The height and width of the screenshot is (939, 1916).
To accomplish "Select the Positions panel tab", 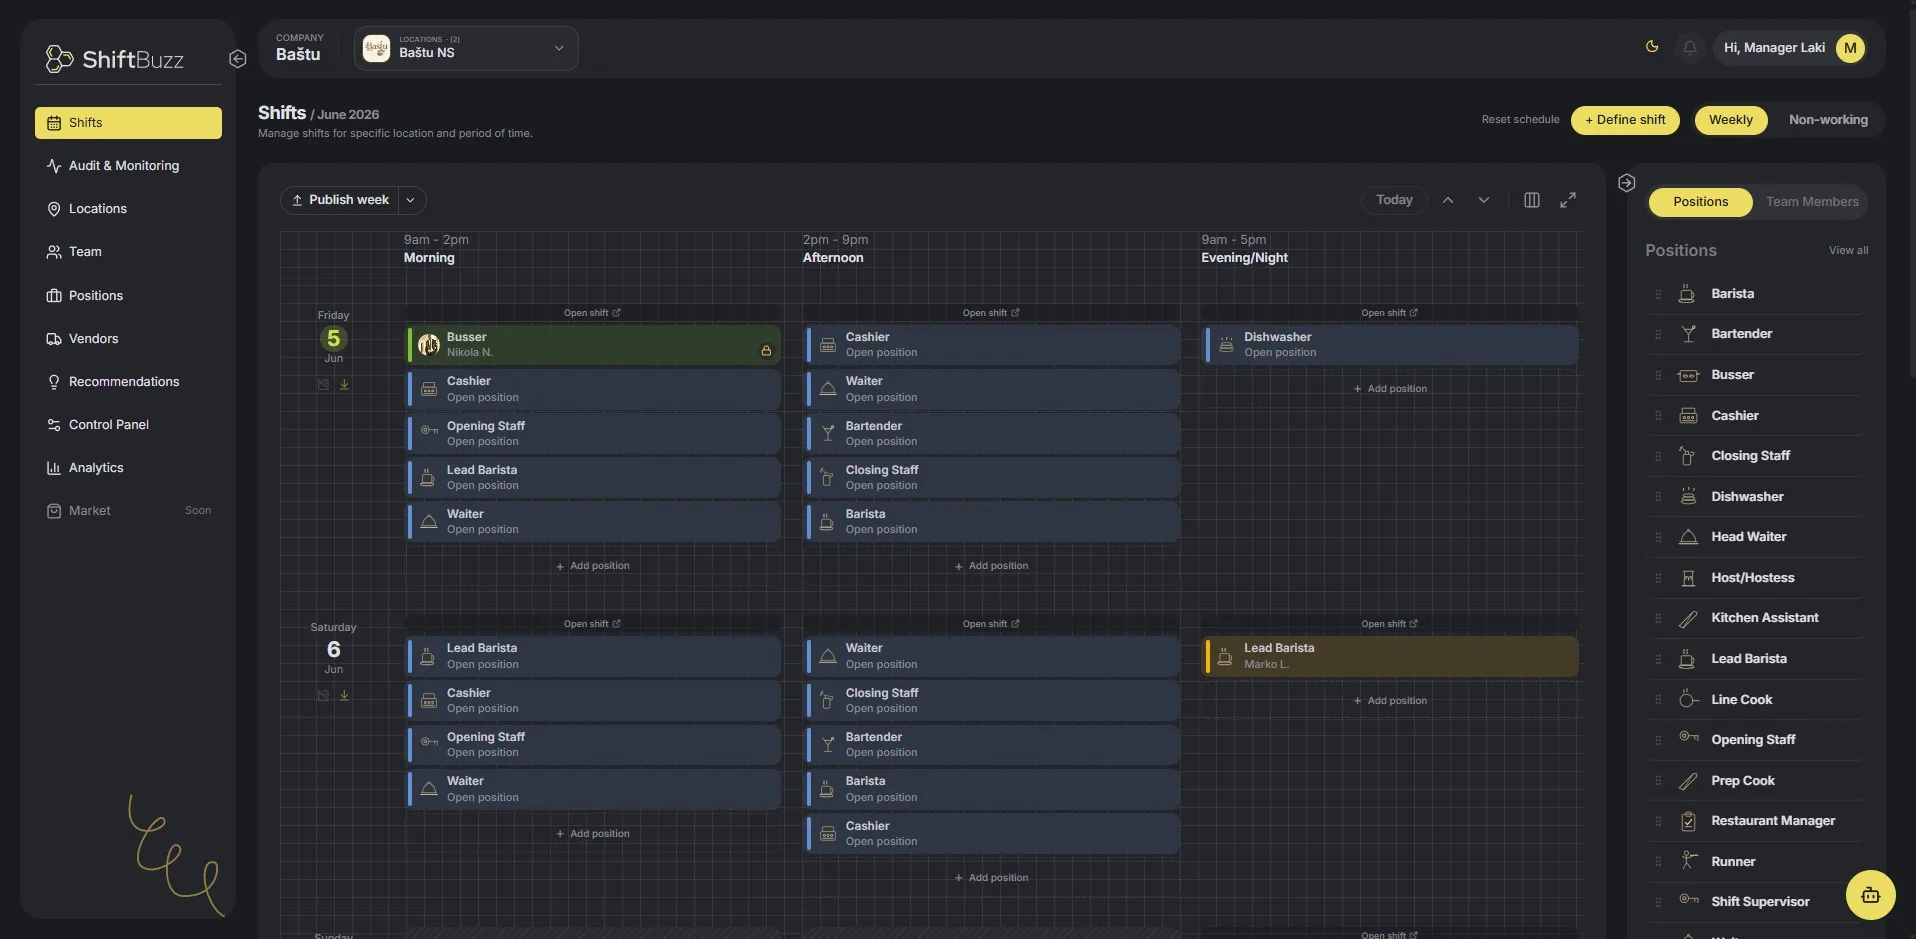I will [1700, 202].
